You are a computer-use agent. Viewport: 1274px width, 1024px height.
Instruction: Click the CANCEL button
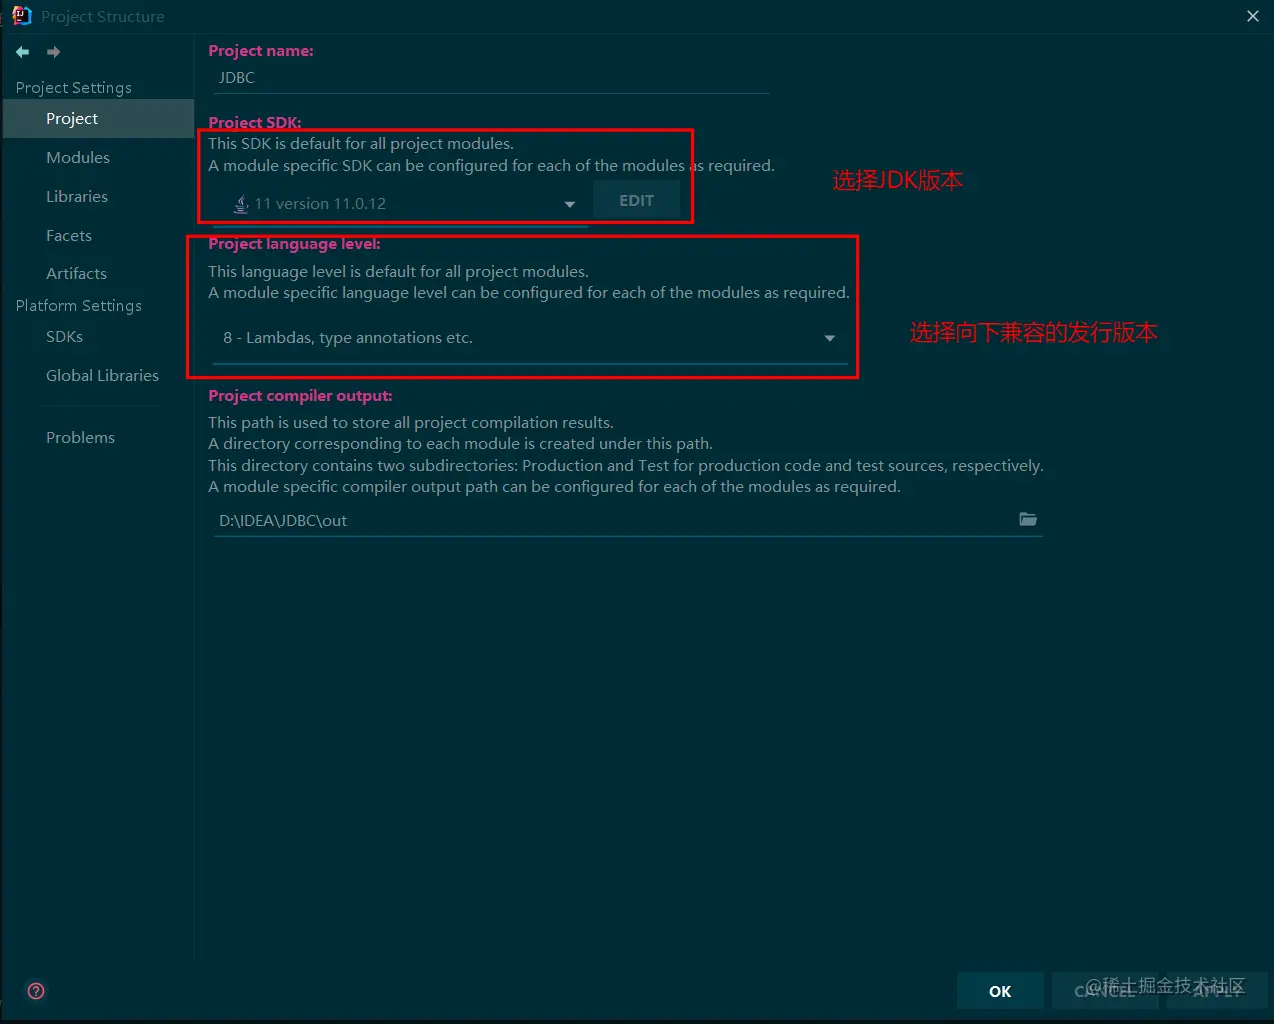click(1105, 991)
